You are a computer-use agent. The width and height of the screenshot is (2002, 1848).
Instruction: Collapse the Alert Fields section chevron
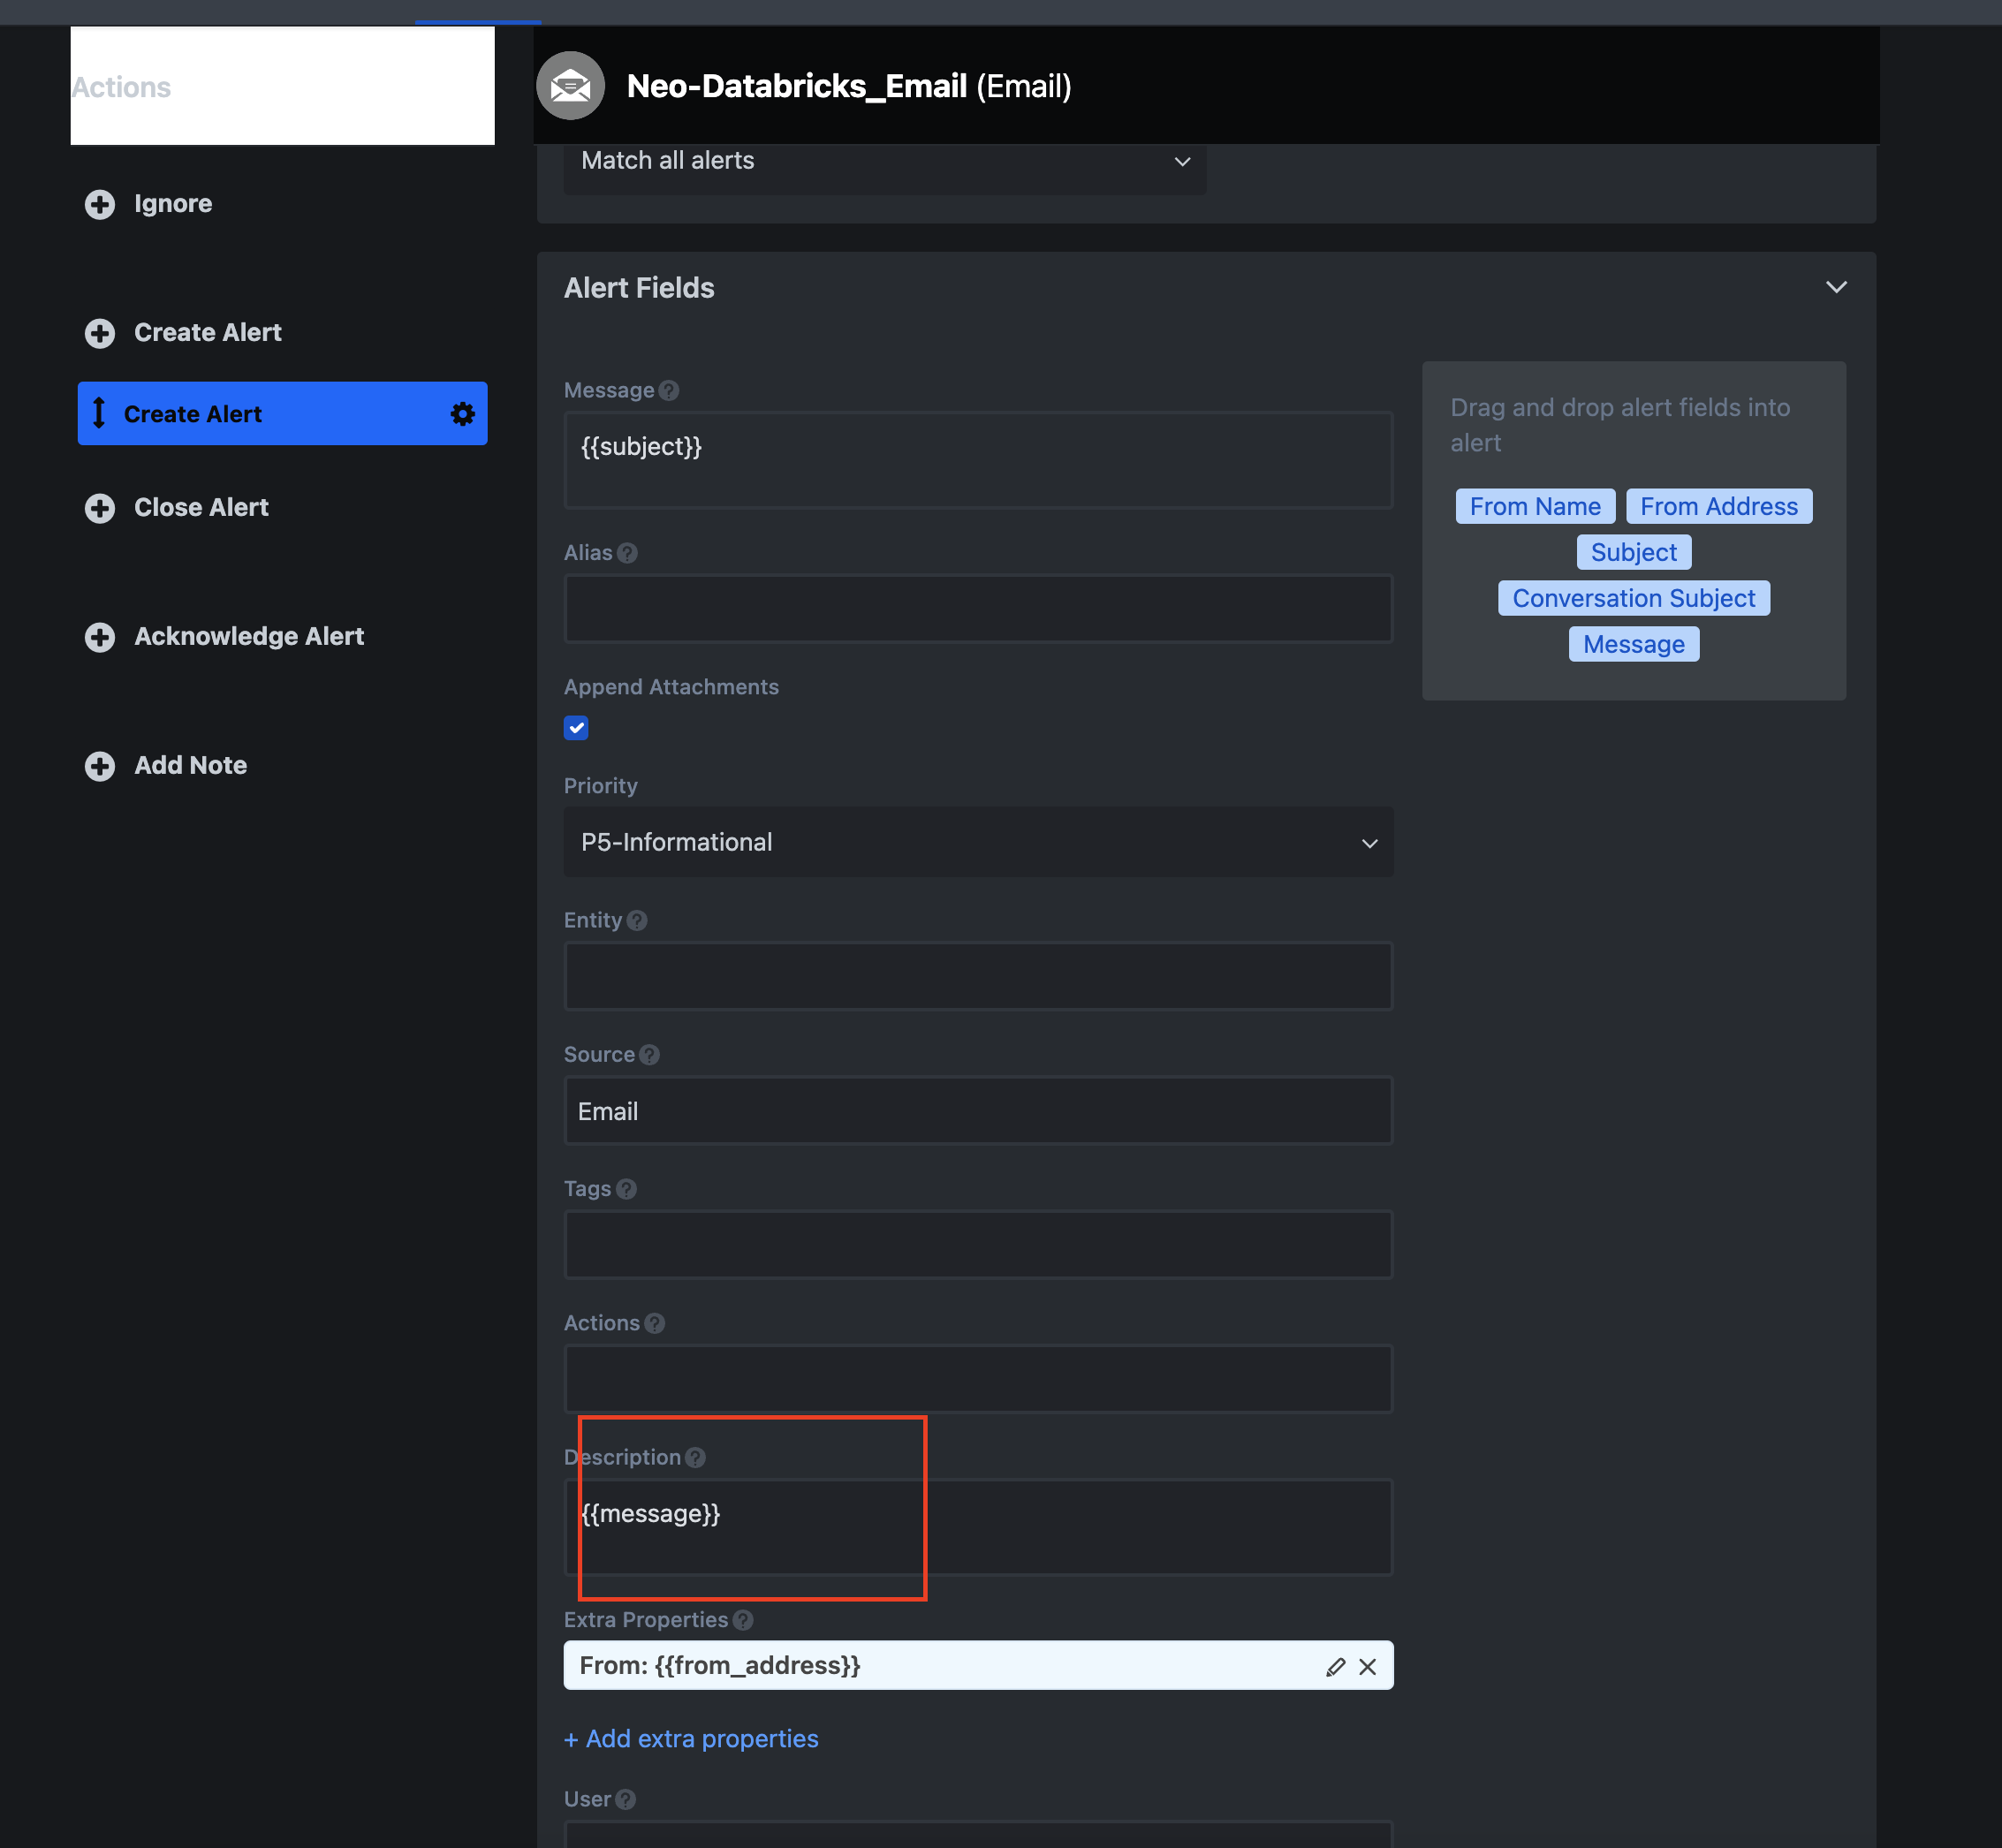tap(1835, 288)
